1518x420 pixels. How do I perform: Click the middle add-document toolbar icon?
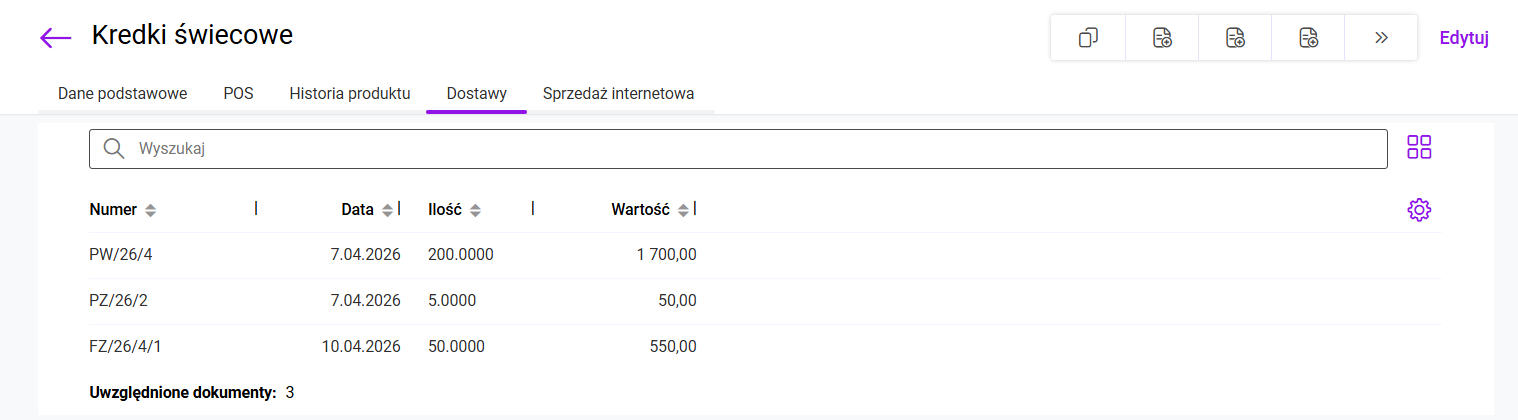coord(1235,38)
